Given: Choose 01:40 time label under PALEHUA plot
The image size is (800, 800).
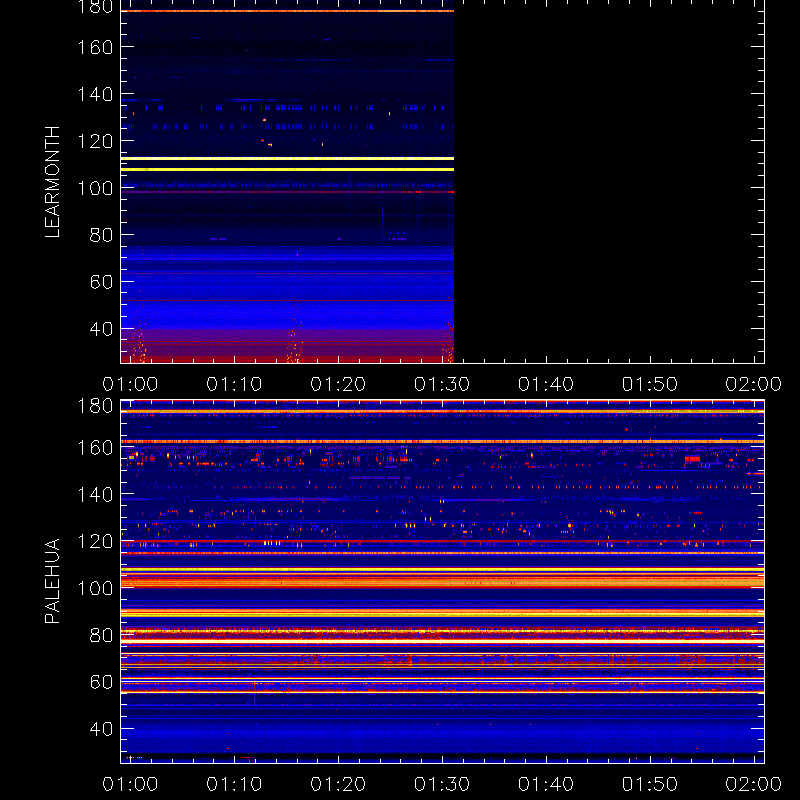Looking at the screenshot, I should [546, 784].
